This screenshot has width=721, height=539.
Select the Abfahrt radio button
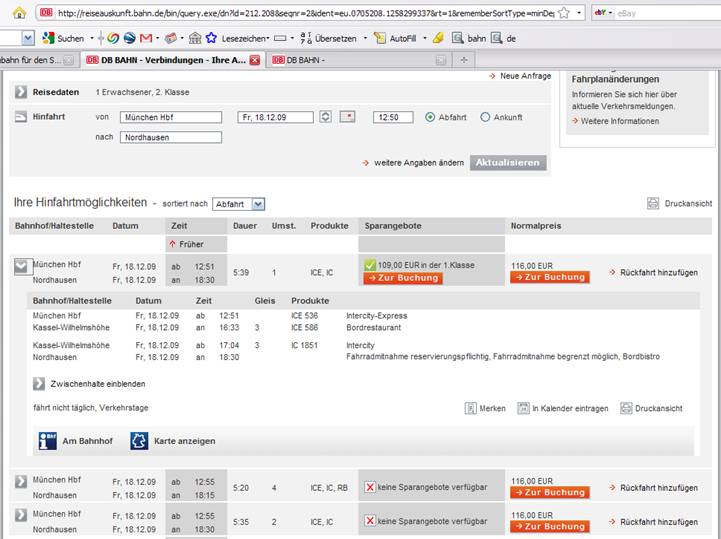coord(430,117)
